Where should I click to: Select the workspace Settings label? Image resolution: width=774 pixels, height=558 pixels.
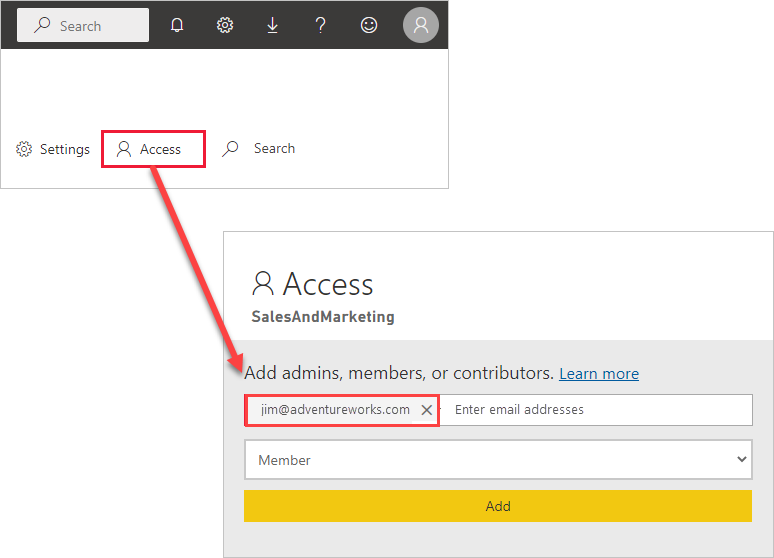click(65, 149)
